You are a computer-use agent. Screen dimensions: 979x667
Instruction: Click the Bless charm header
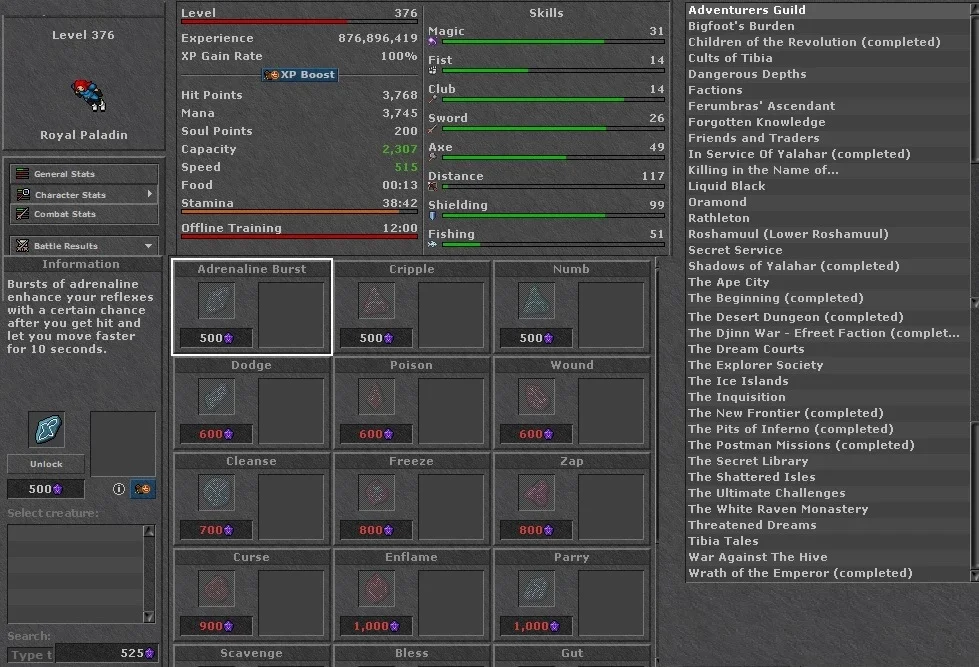click(x=411, y=653)
